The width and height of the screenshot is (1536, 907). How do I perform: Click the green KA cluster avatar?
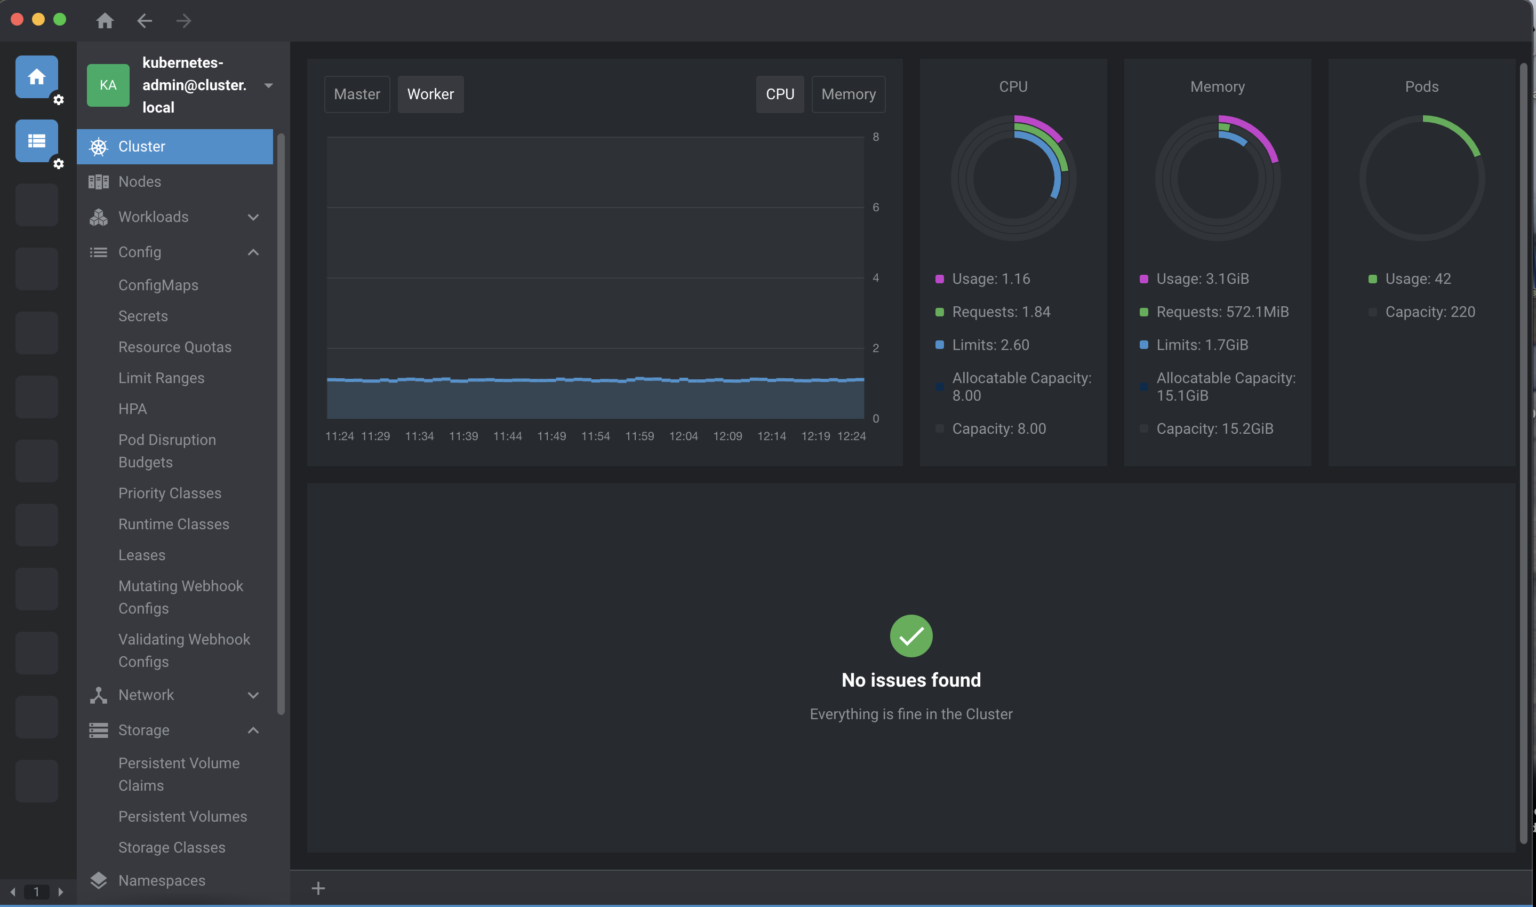[x=108, y=85]
